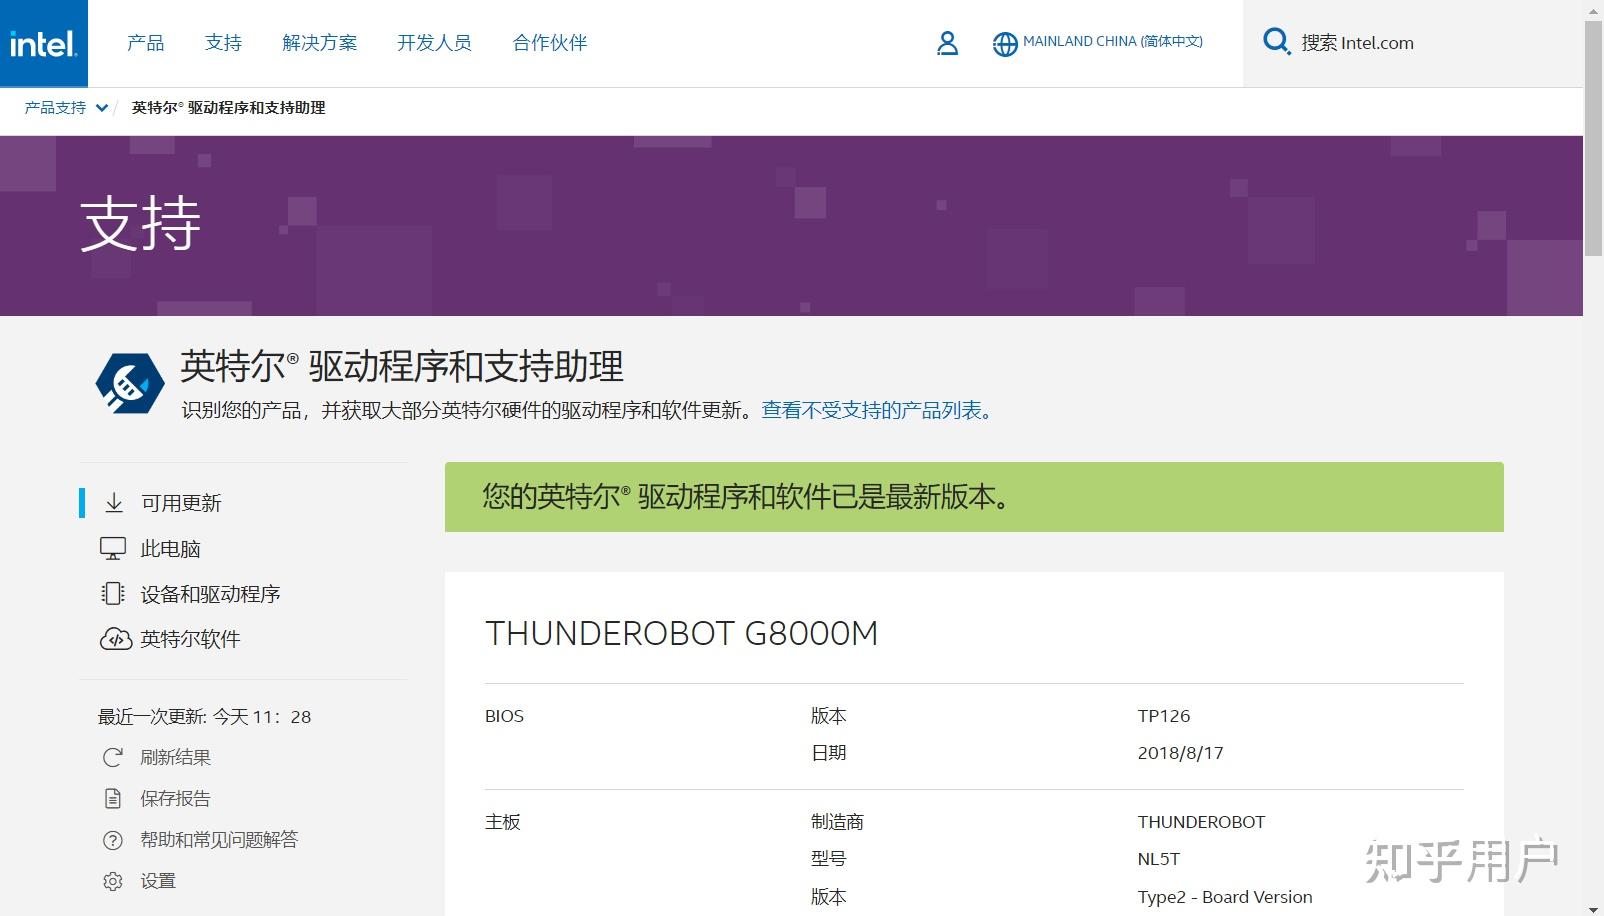Click the BIOS date 2018/8/17

pos(1181,753)
